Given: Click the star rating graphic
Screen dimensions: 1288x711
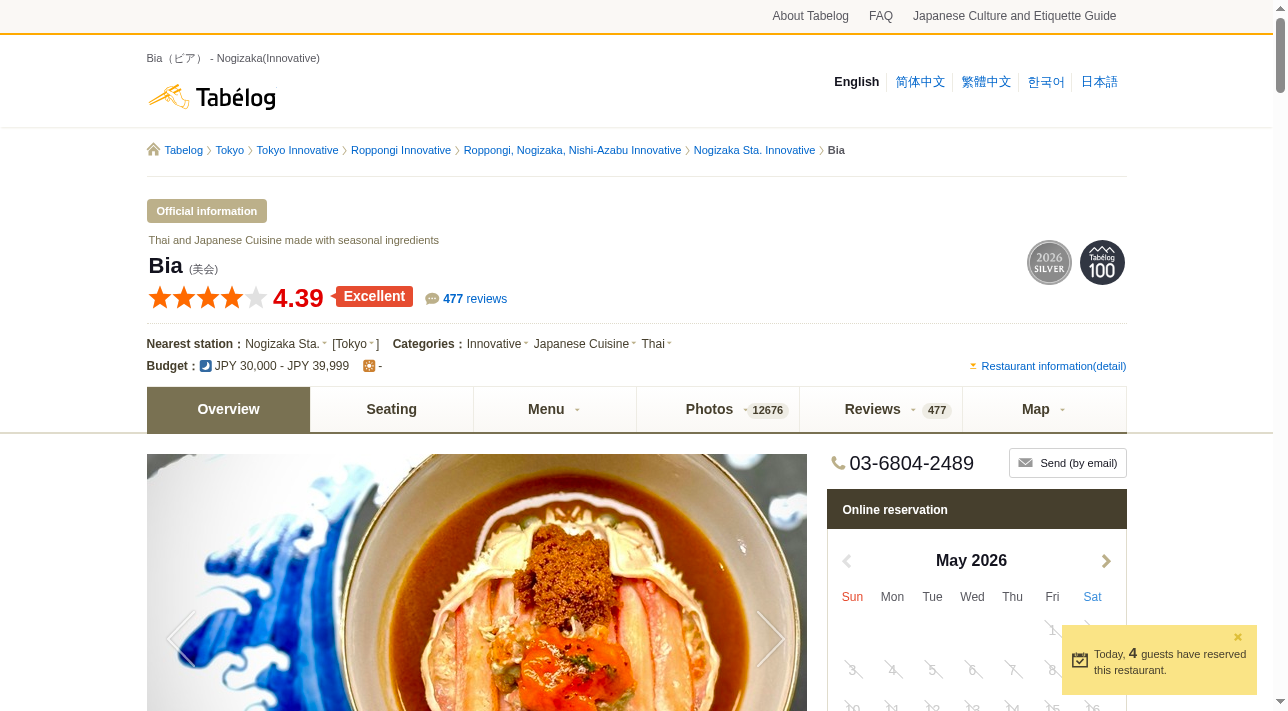Looking at the screenshot, I should click(208, 298).
